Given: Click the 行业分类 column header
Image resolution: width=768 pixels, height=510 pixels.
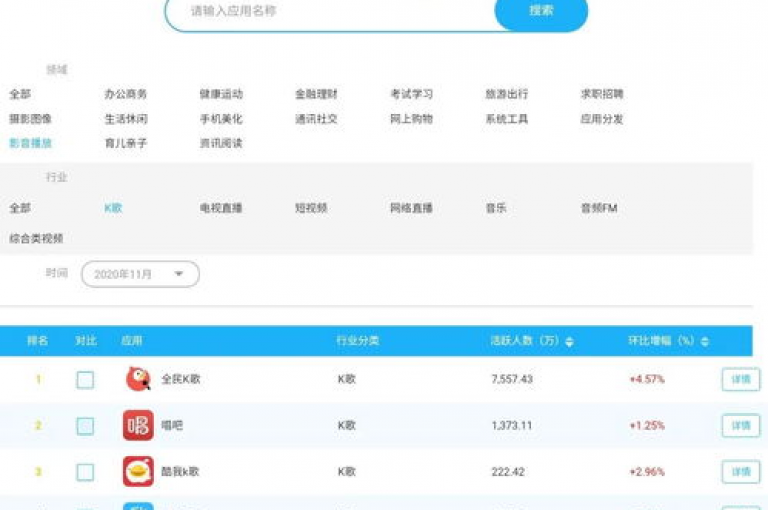Looking at the screenshot, I should [x=358, y=340].
